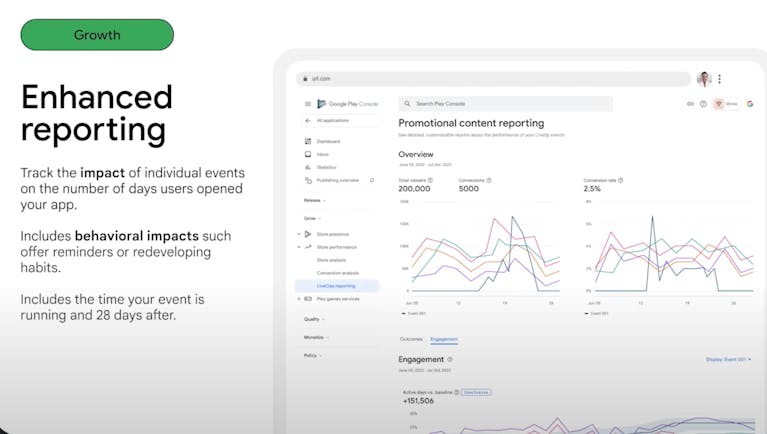This screenshot has height=434, width=767.
Task: Open Dashboard in the sidebar
Action: 328,141
